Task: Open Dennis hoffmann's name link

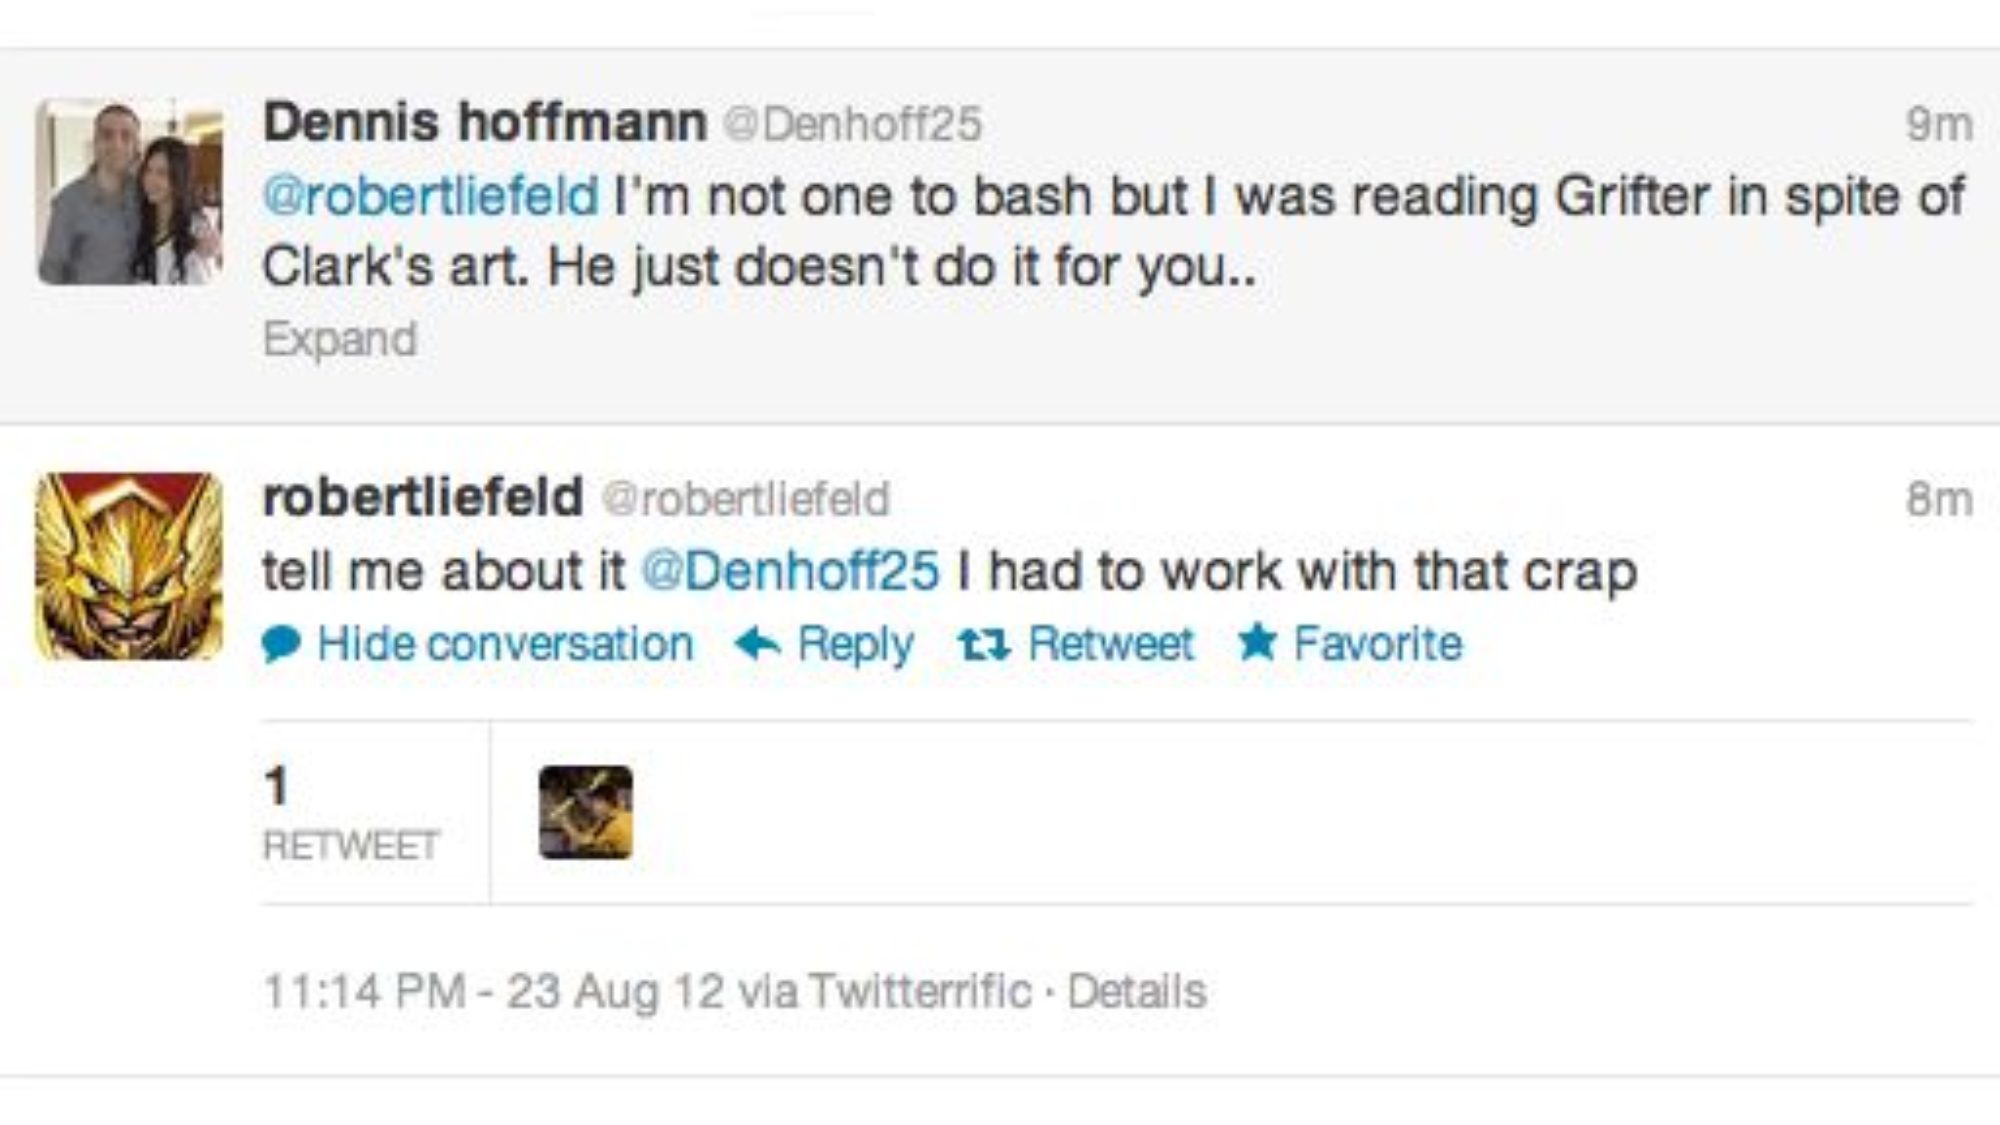Action: (x=485, y=122)
